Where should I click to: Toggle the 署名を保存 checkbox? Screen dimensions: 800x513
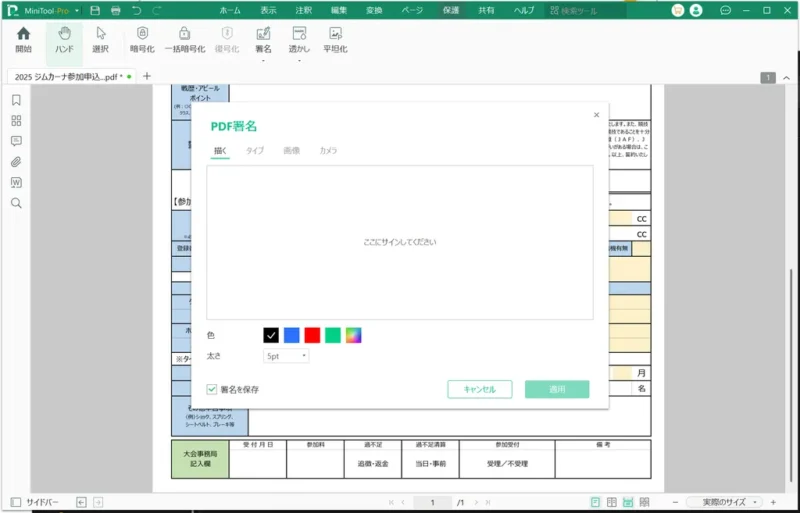click(x=212, y=389)
